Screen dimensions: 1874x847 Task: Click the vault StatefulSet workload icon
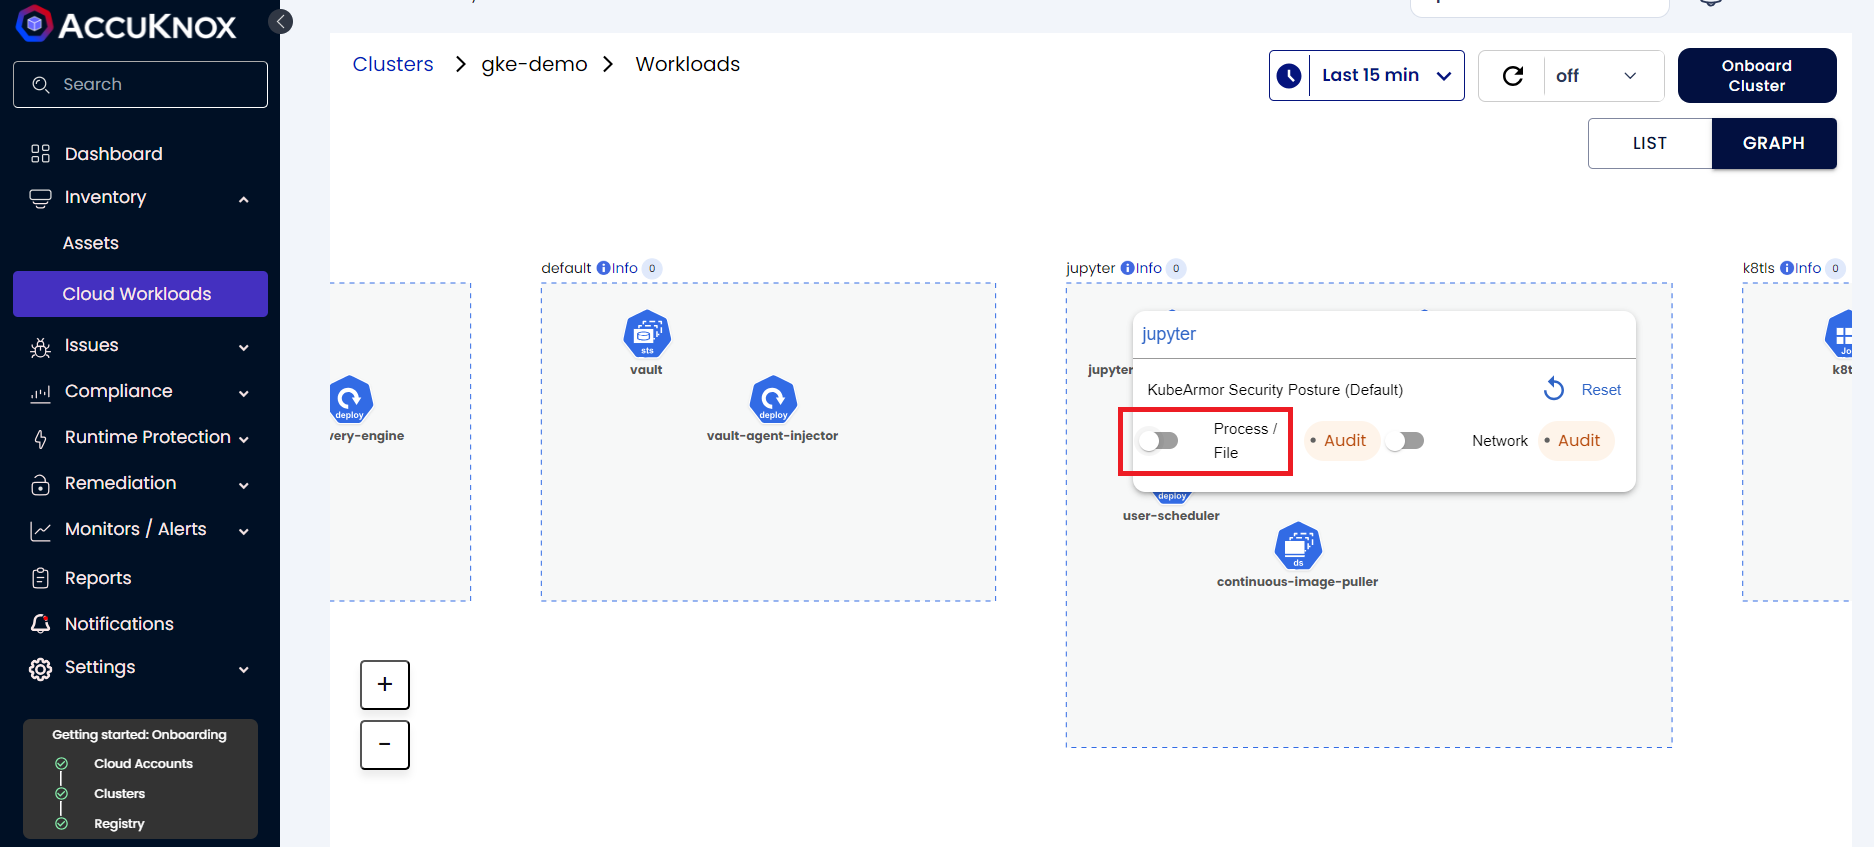(647, 334)
